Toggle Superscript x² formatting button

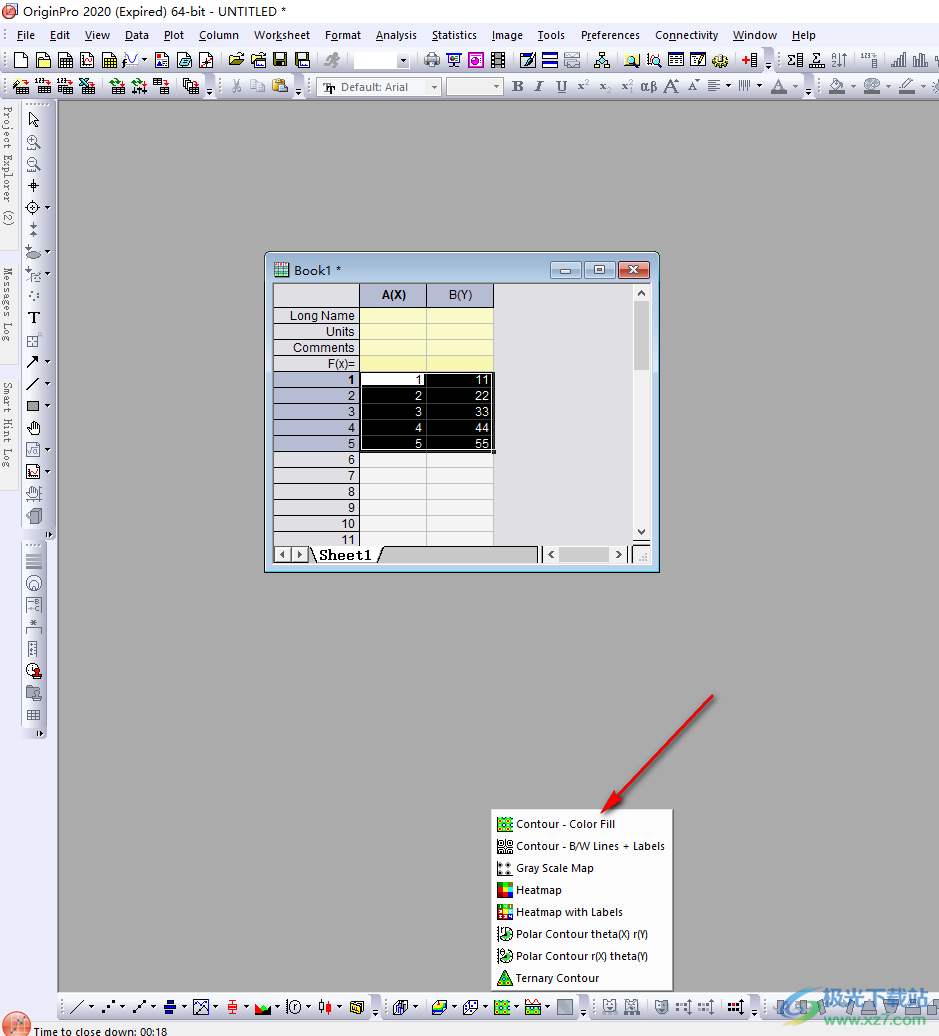pyautogui.click(x=583, y=87)
